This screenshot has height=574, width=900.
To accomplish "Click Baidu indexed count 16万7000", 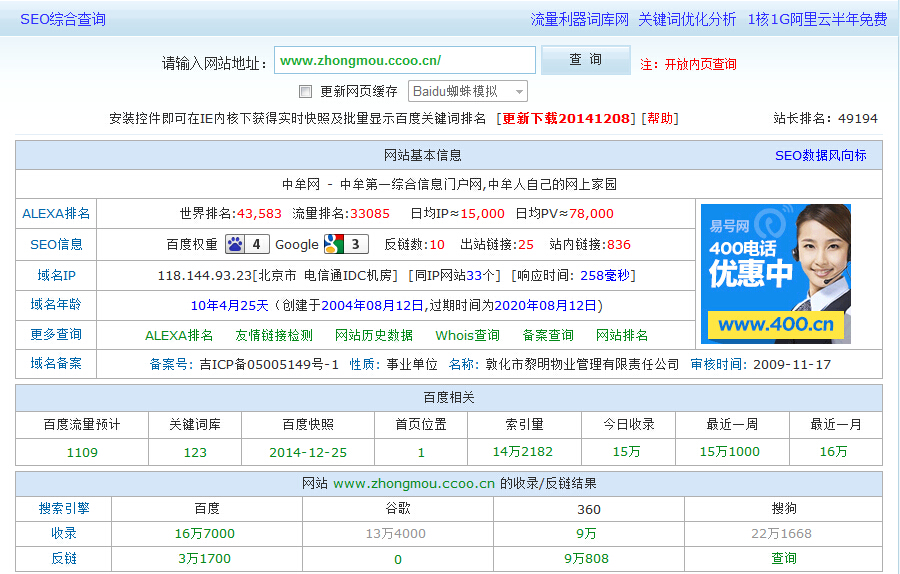I will pyautogui.click(x=205, y=534).
